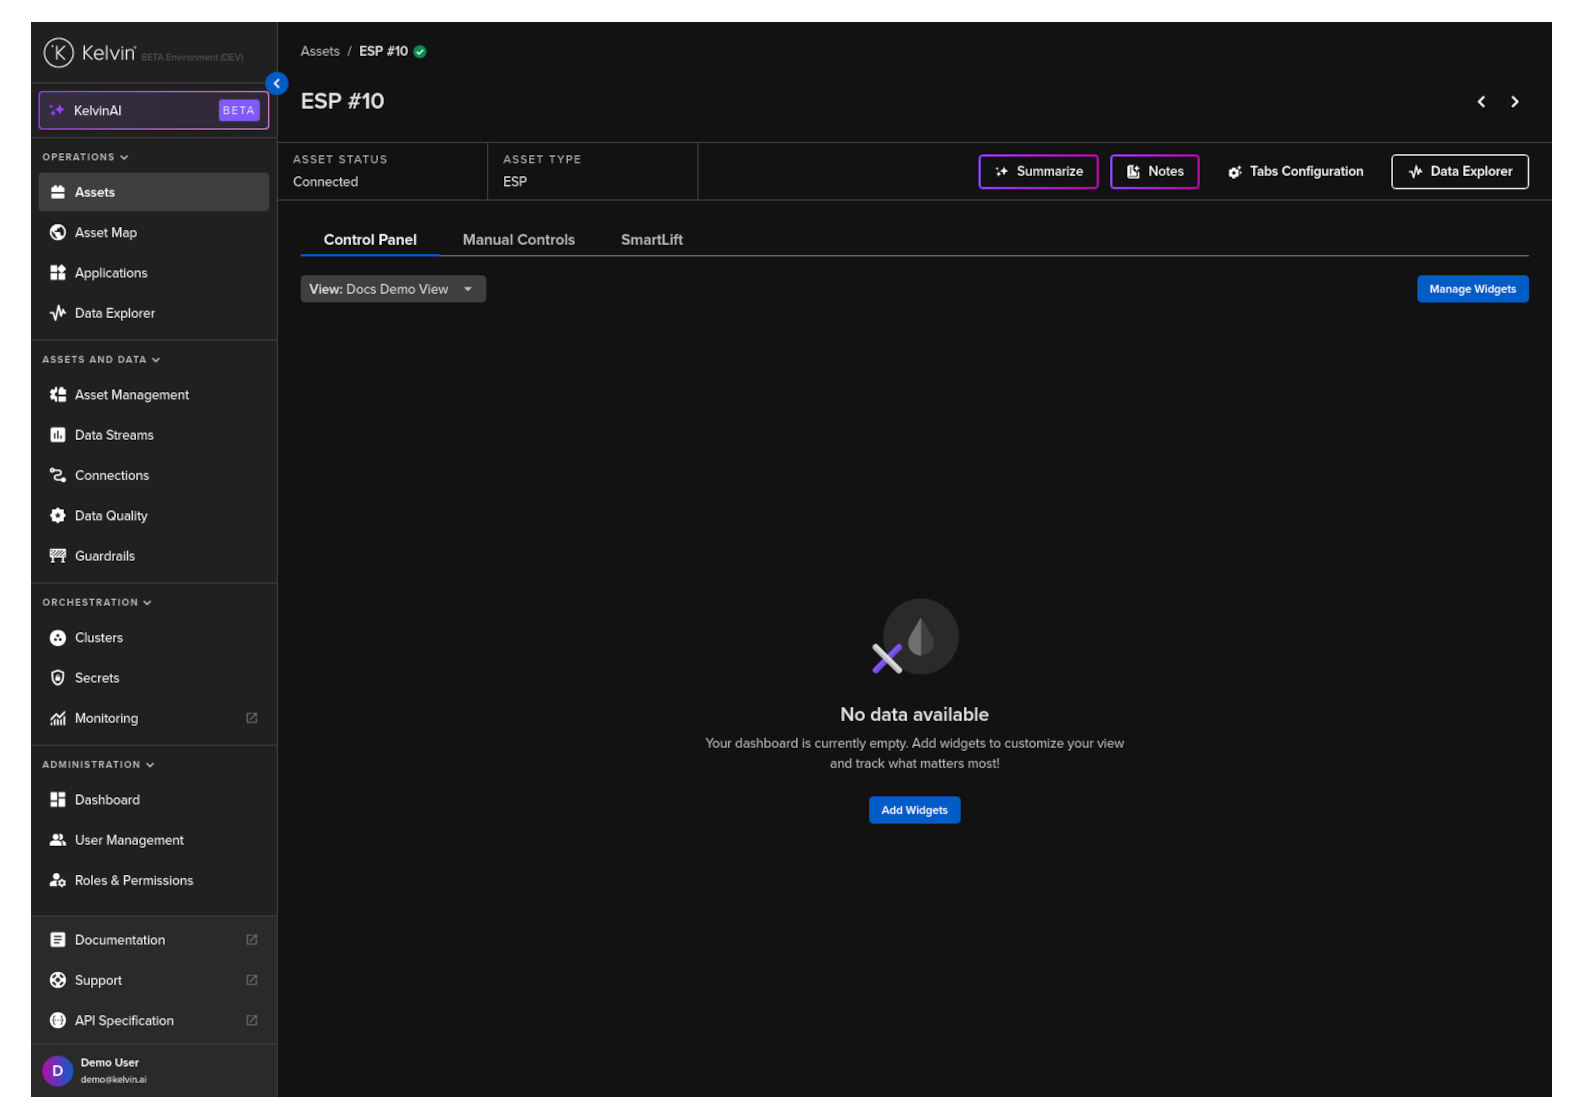Switch to the SmartLift tab
The image size is (1584, 1120).
pos(651,240)
